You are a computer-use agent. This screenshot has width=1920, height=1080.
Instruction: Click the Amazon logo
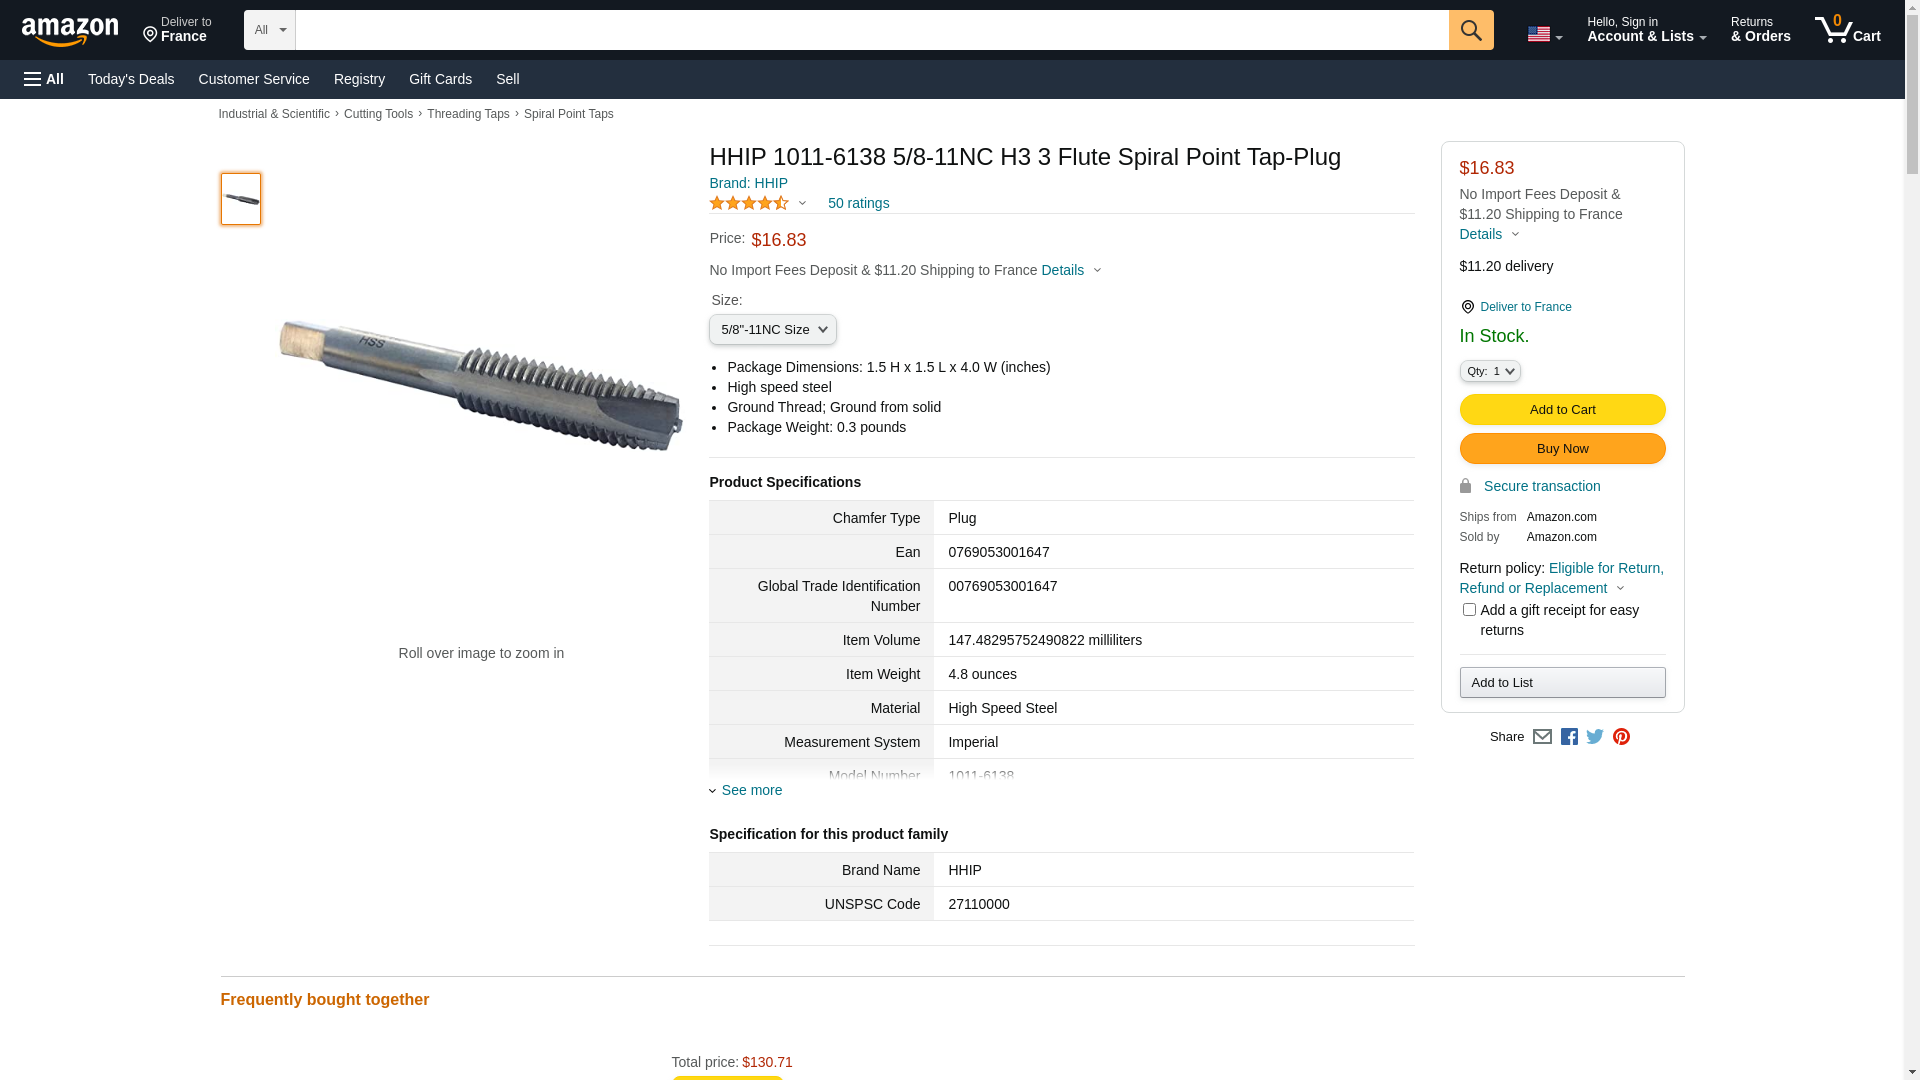coord(70,32)
